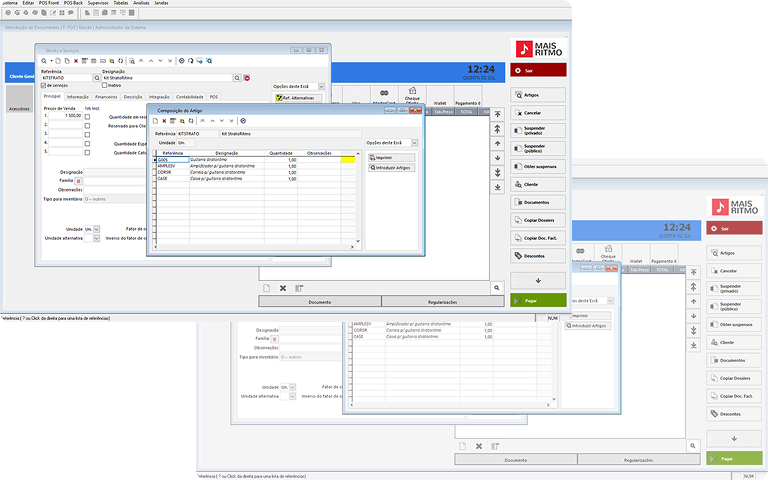Click the magnifier icon below the document list
768x480 pixels.
click(x=496, y=288)
